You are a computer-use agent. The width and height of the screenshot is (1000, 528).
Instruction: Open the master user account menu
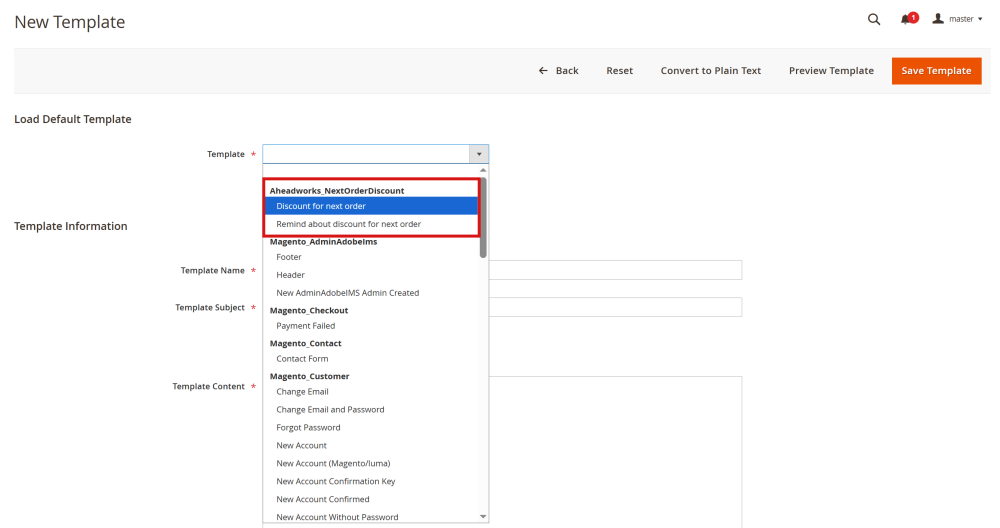pyautogui.click(x=957, y=19)
